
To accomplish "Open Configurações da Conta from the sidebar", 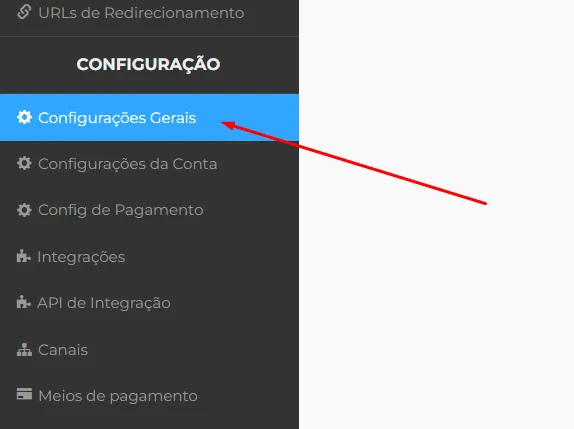I will [x=128, y=164].
